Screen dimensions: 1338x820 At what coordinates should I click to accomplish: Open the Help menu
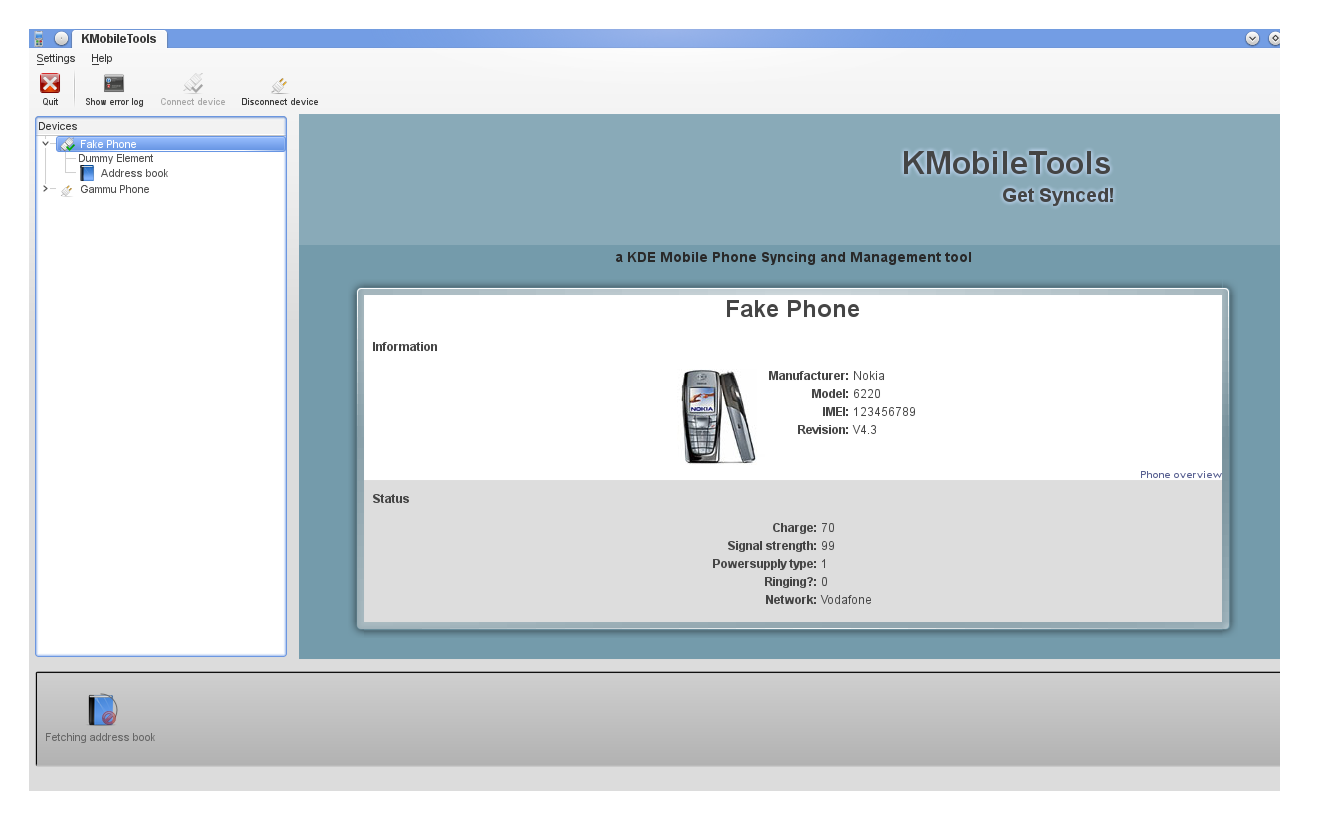102,59
